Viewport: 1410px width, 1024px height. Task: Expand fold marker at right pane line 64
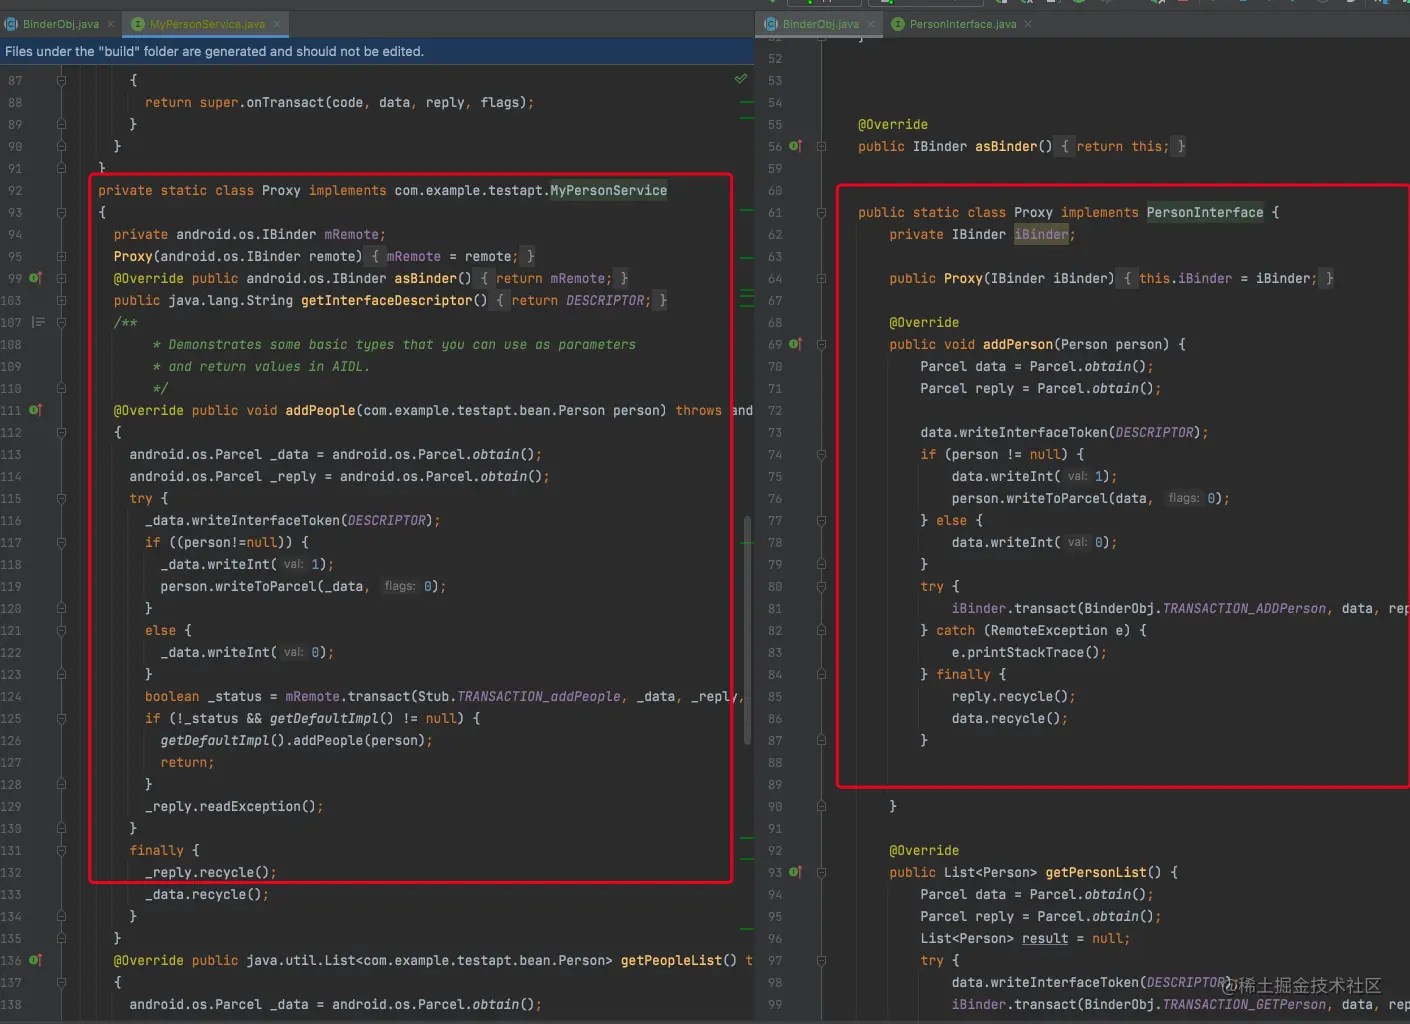tap(821, 278)
